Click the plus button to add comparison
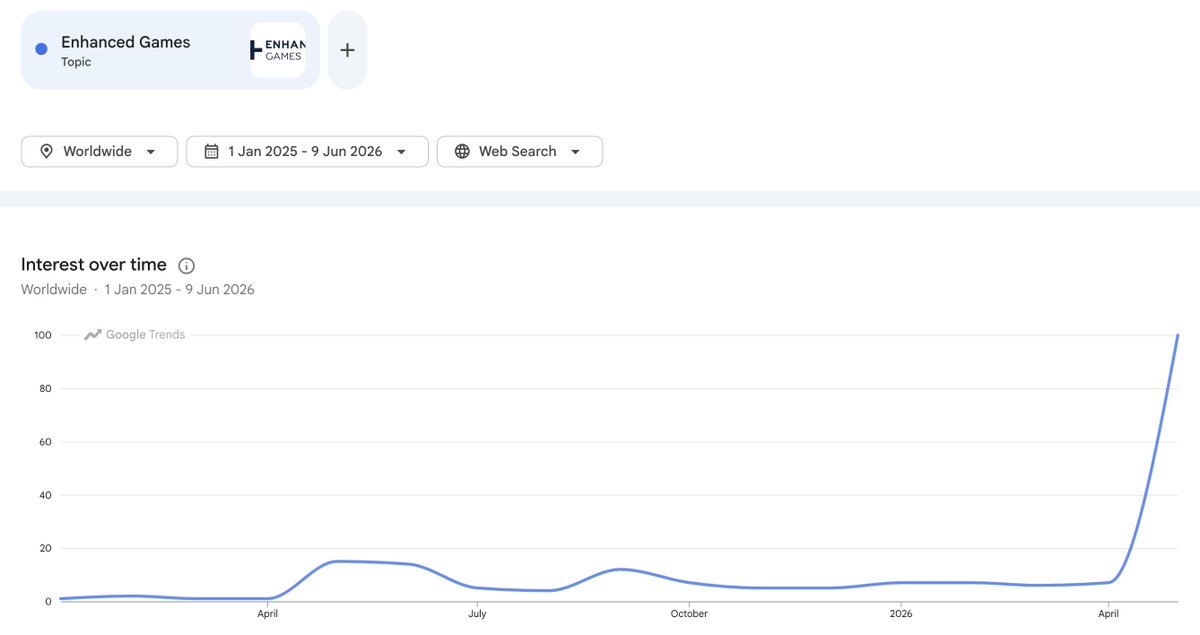Image resolution: width=1200 pixels, height=635 pixels. tap(347, 50)
